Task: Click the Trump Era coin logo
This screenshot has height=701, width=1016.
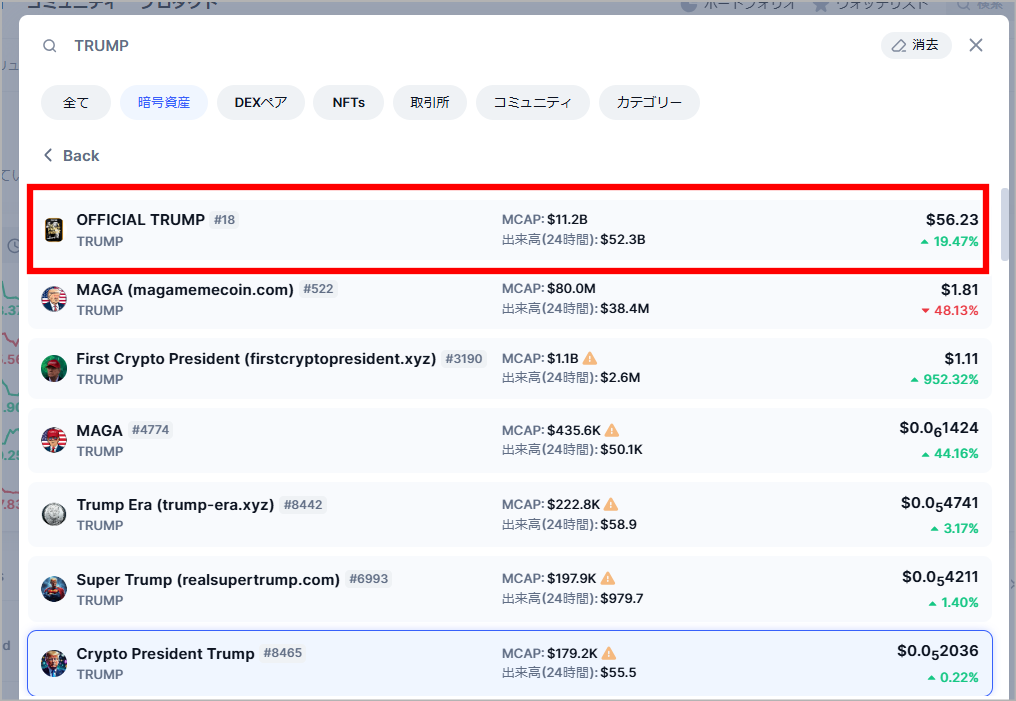Action: tap(54, 514)
